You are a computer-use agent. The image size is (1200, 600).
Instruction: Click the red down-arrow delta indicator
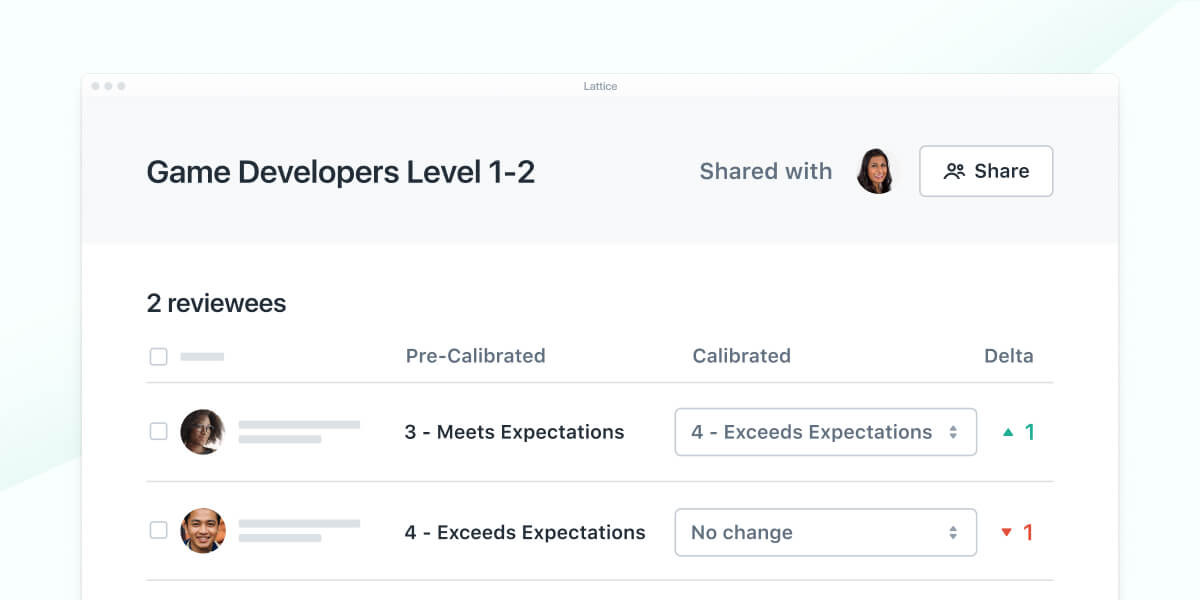1007,532
